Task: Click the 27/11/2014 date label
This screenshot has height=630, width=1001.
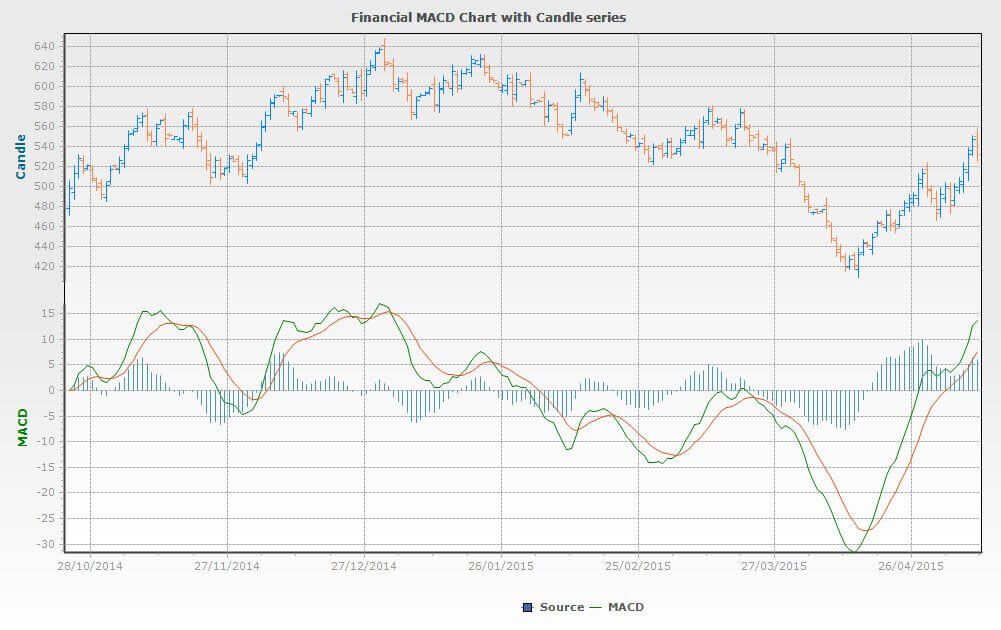Action: pyautogui.click(x=227, y=566)
